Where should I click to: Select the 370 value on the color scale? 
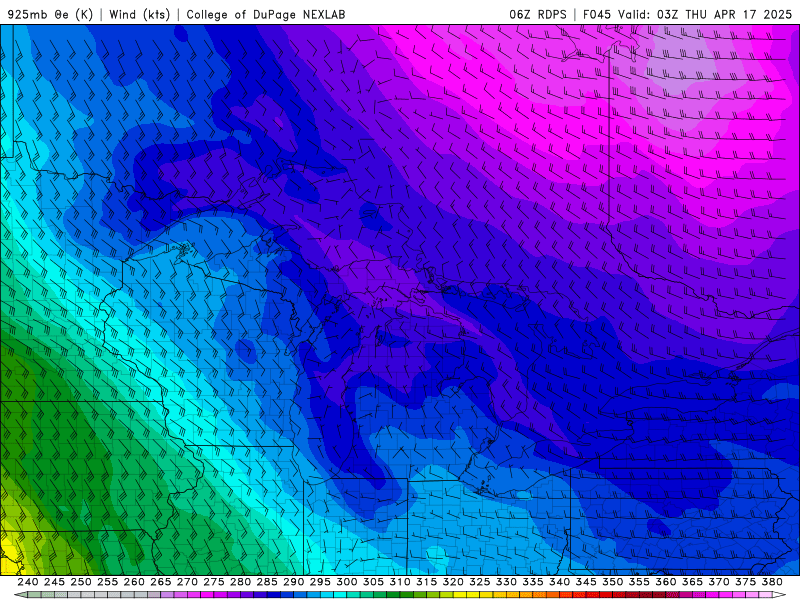[719, 582]
